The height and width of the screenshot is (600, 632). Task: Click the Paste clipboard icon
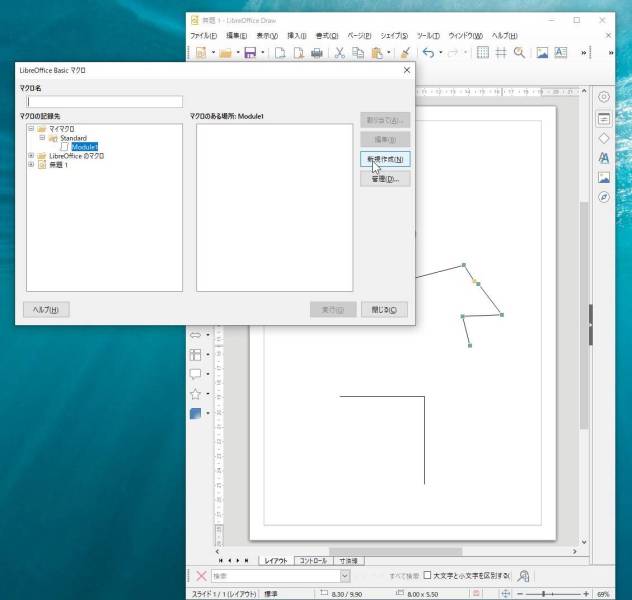(377, 53)
